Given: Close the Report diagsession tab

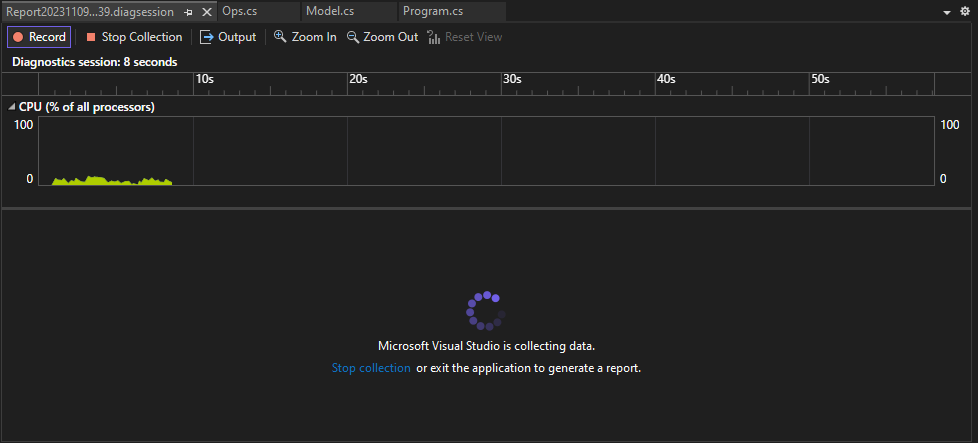Looking at the screenshot, I should 207,12.
